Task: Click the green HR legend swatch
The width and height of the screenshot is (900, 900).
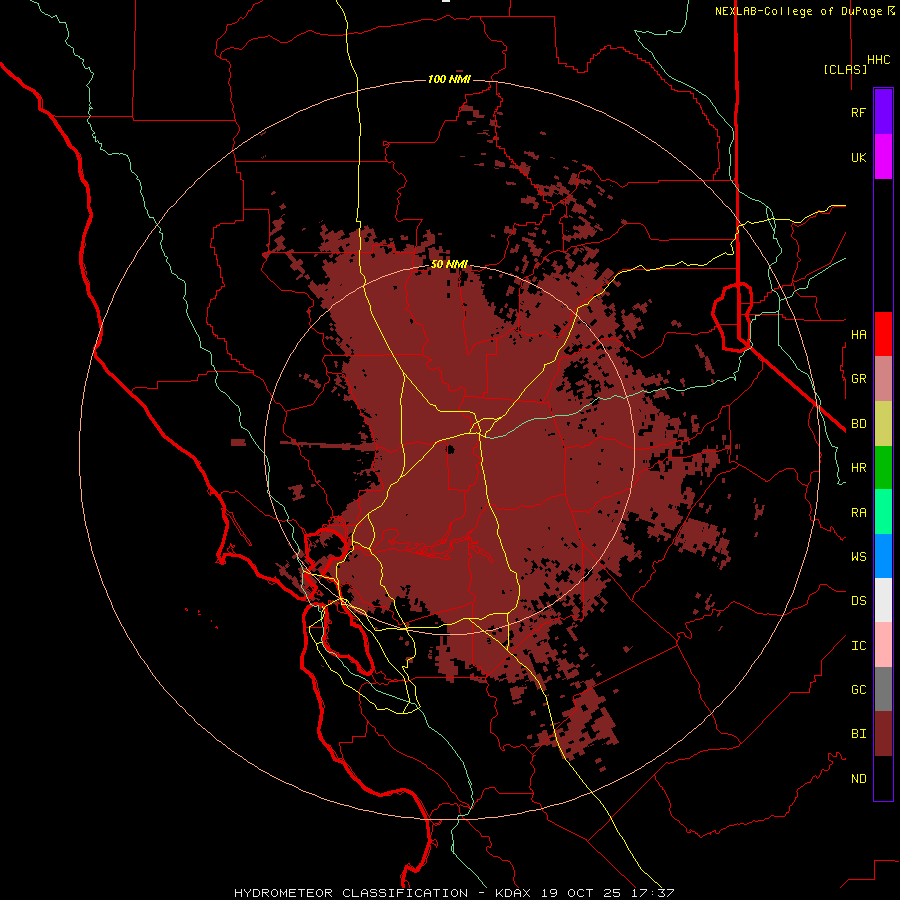Action: pyautogui.click(x=883, y=468)
